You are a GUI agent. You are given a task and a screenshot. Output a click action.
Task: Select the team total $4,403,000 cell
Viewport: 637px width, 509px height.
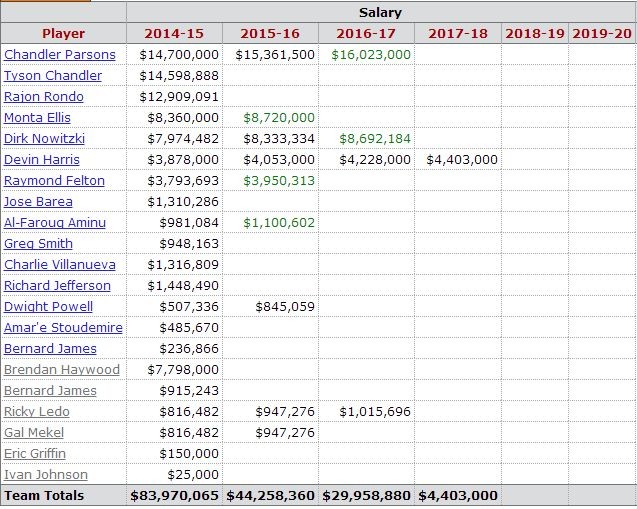[458, 496]
